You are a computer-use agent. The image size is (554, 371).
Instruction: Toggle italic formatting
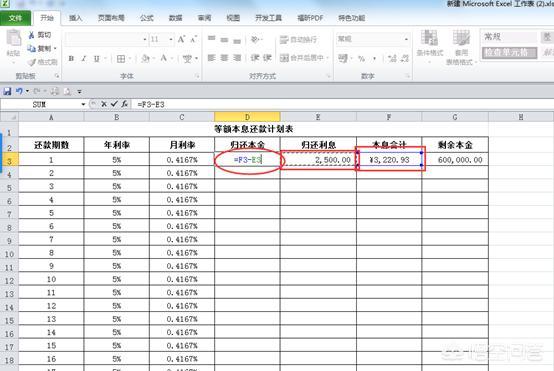tap(83, 59)
